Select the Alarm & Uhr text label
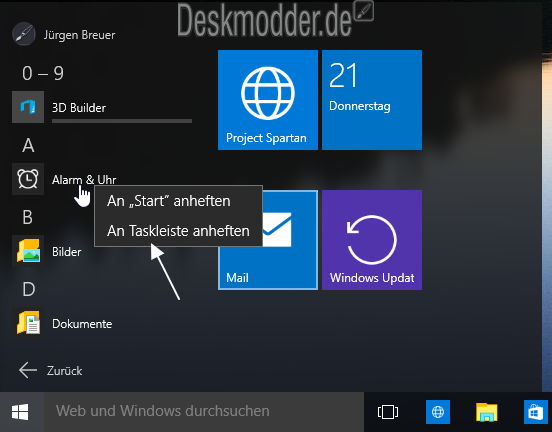This screenshot has width=552, height=432. coord(84,180)
